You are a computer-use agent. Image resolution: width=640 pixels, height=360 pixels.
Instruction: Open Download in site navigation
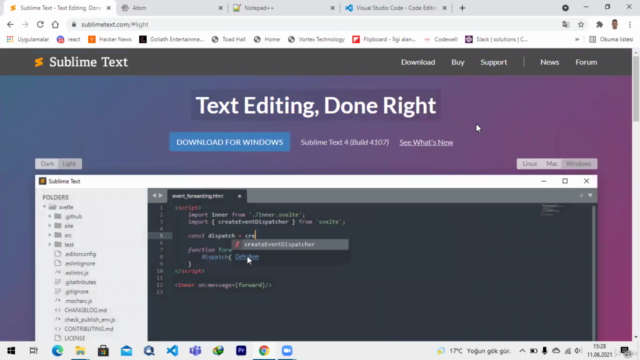click(x=418, y=62)
